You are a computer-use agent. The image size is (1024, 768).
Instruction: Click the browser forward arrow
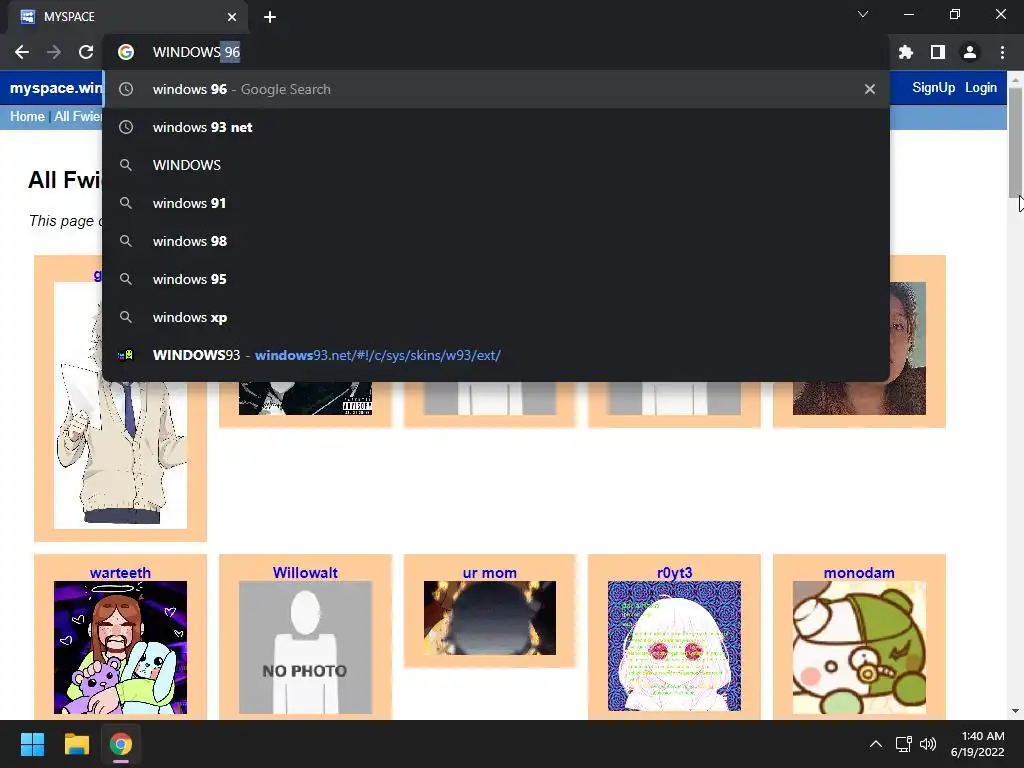pos(54,52)
